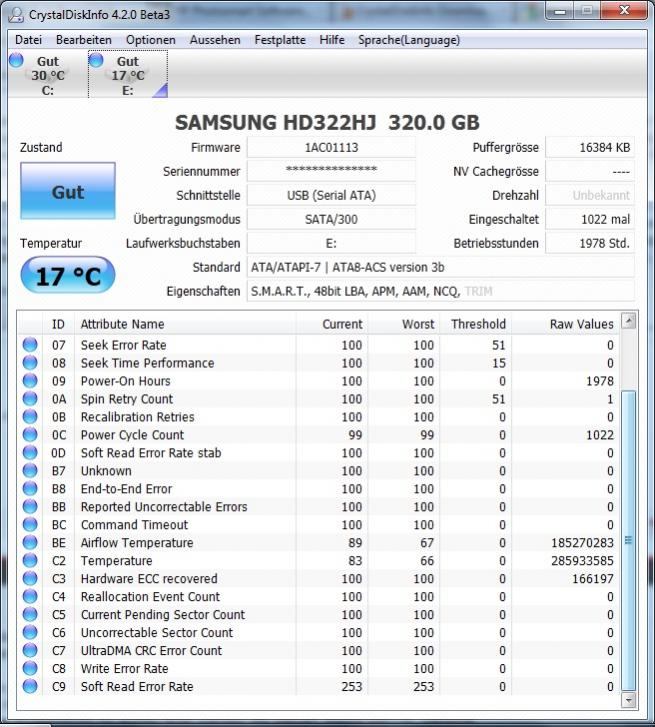Click the Attribute Name column header
Image resolution: width=655 pixels, height=727 pixels.
point(185,324)
